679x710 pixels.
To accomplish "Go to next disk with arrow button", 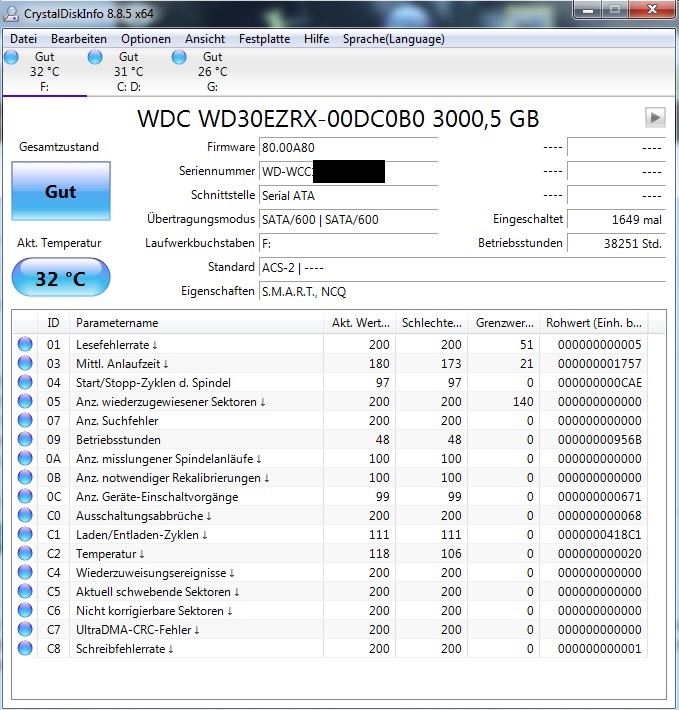I will tap(655, 118).
